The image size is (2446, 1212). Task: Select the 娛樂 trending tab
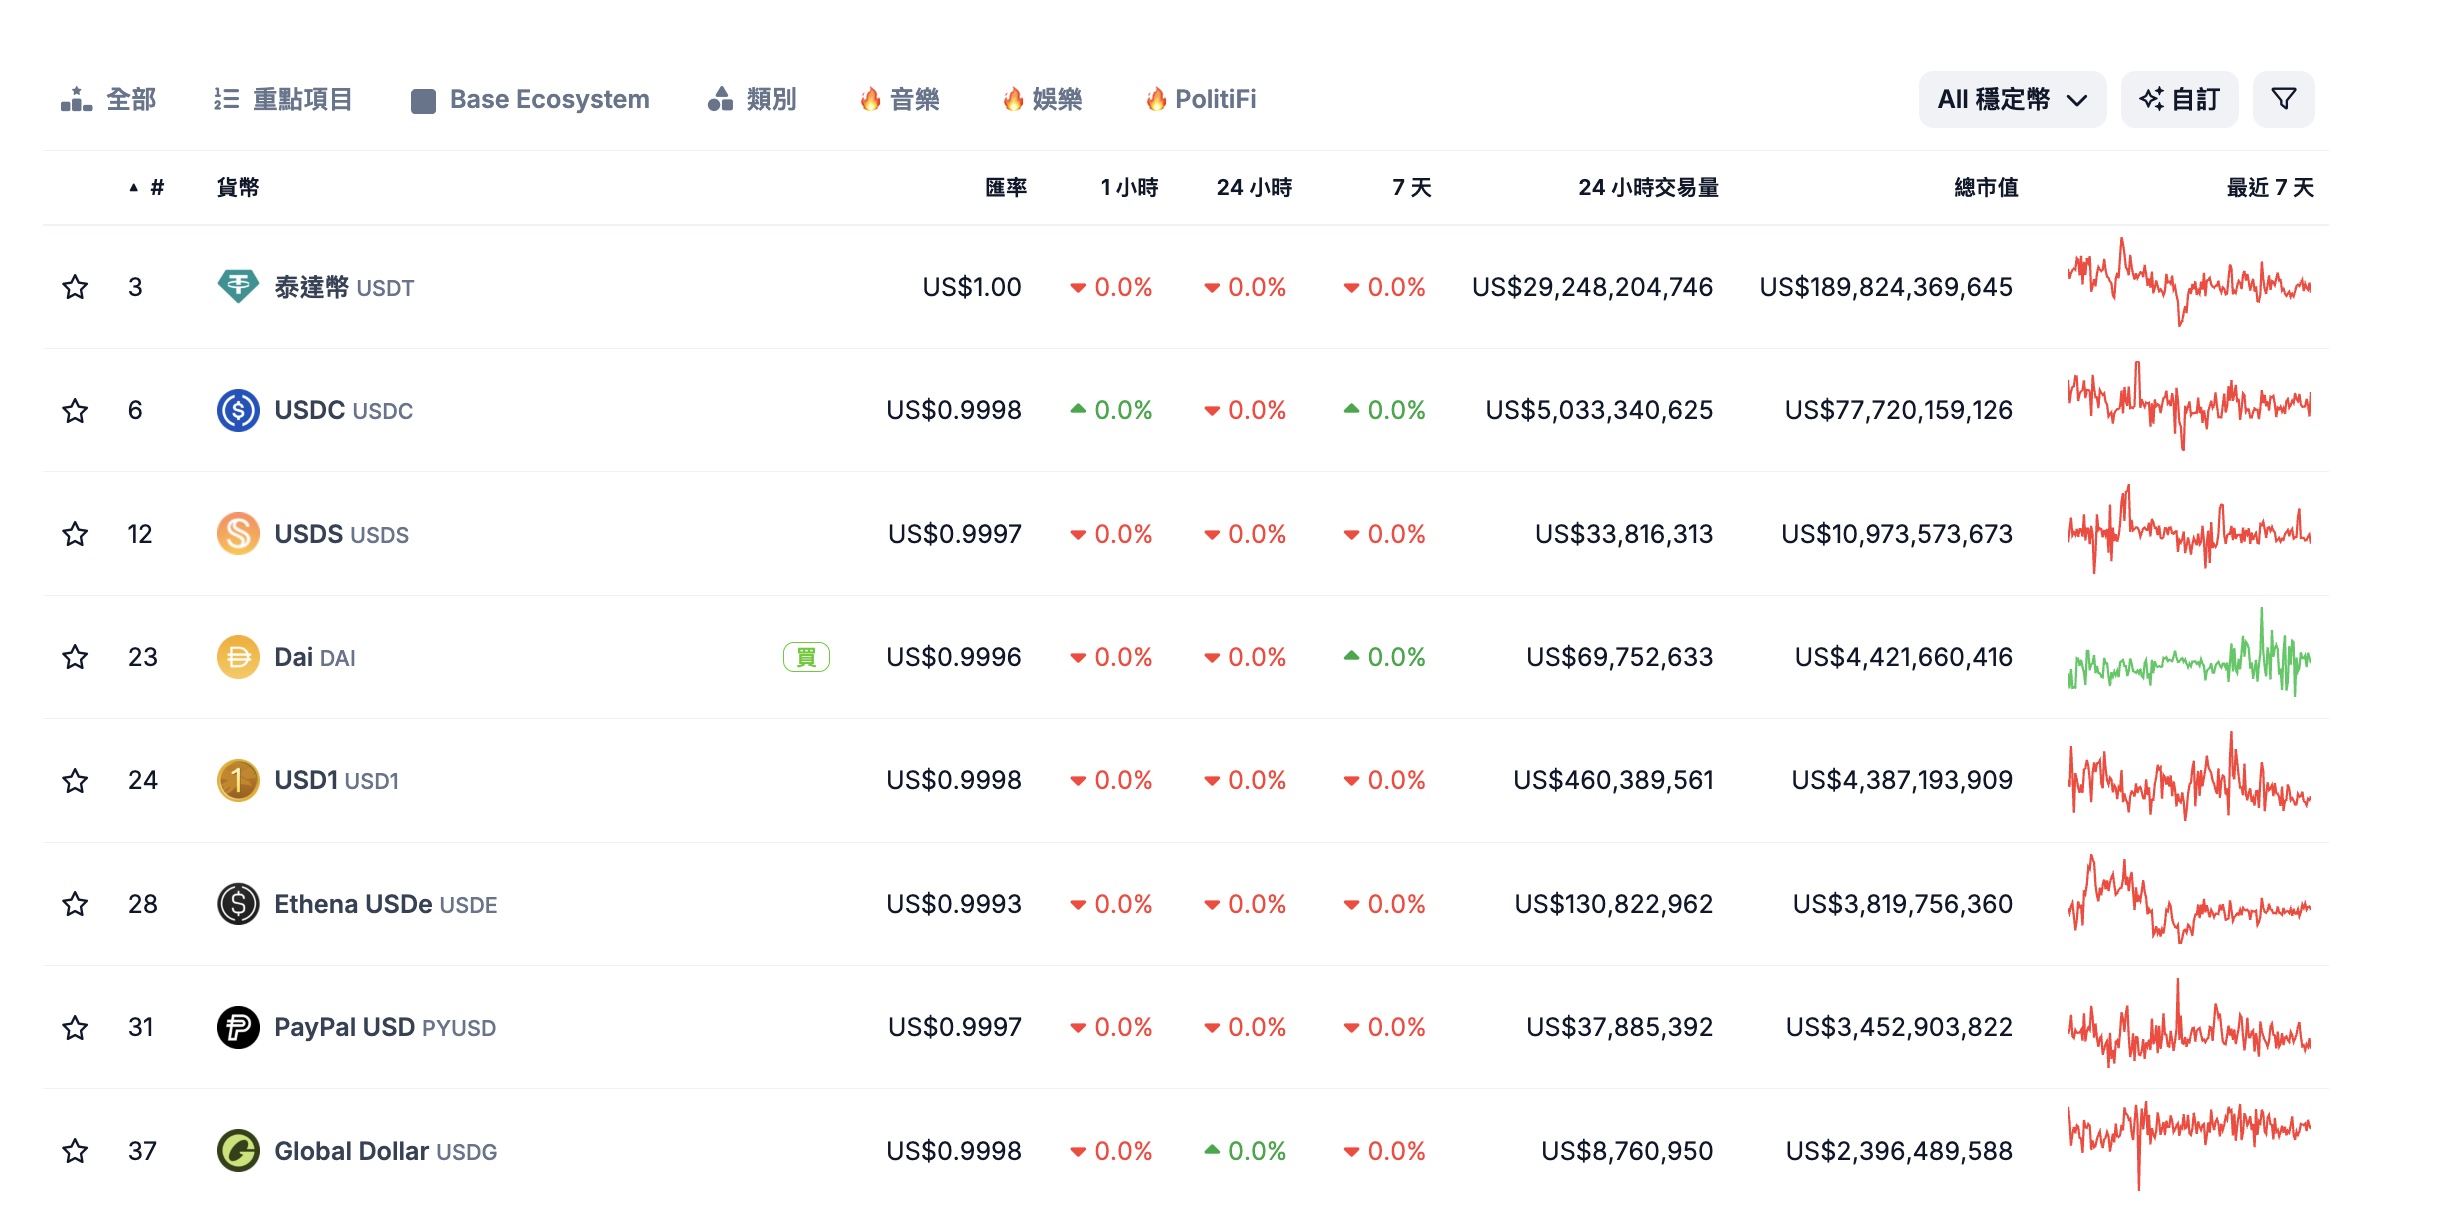point(1042,99)
